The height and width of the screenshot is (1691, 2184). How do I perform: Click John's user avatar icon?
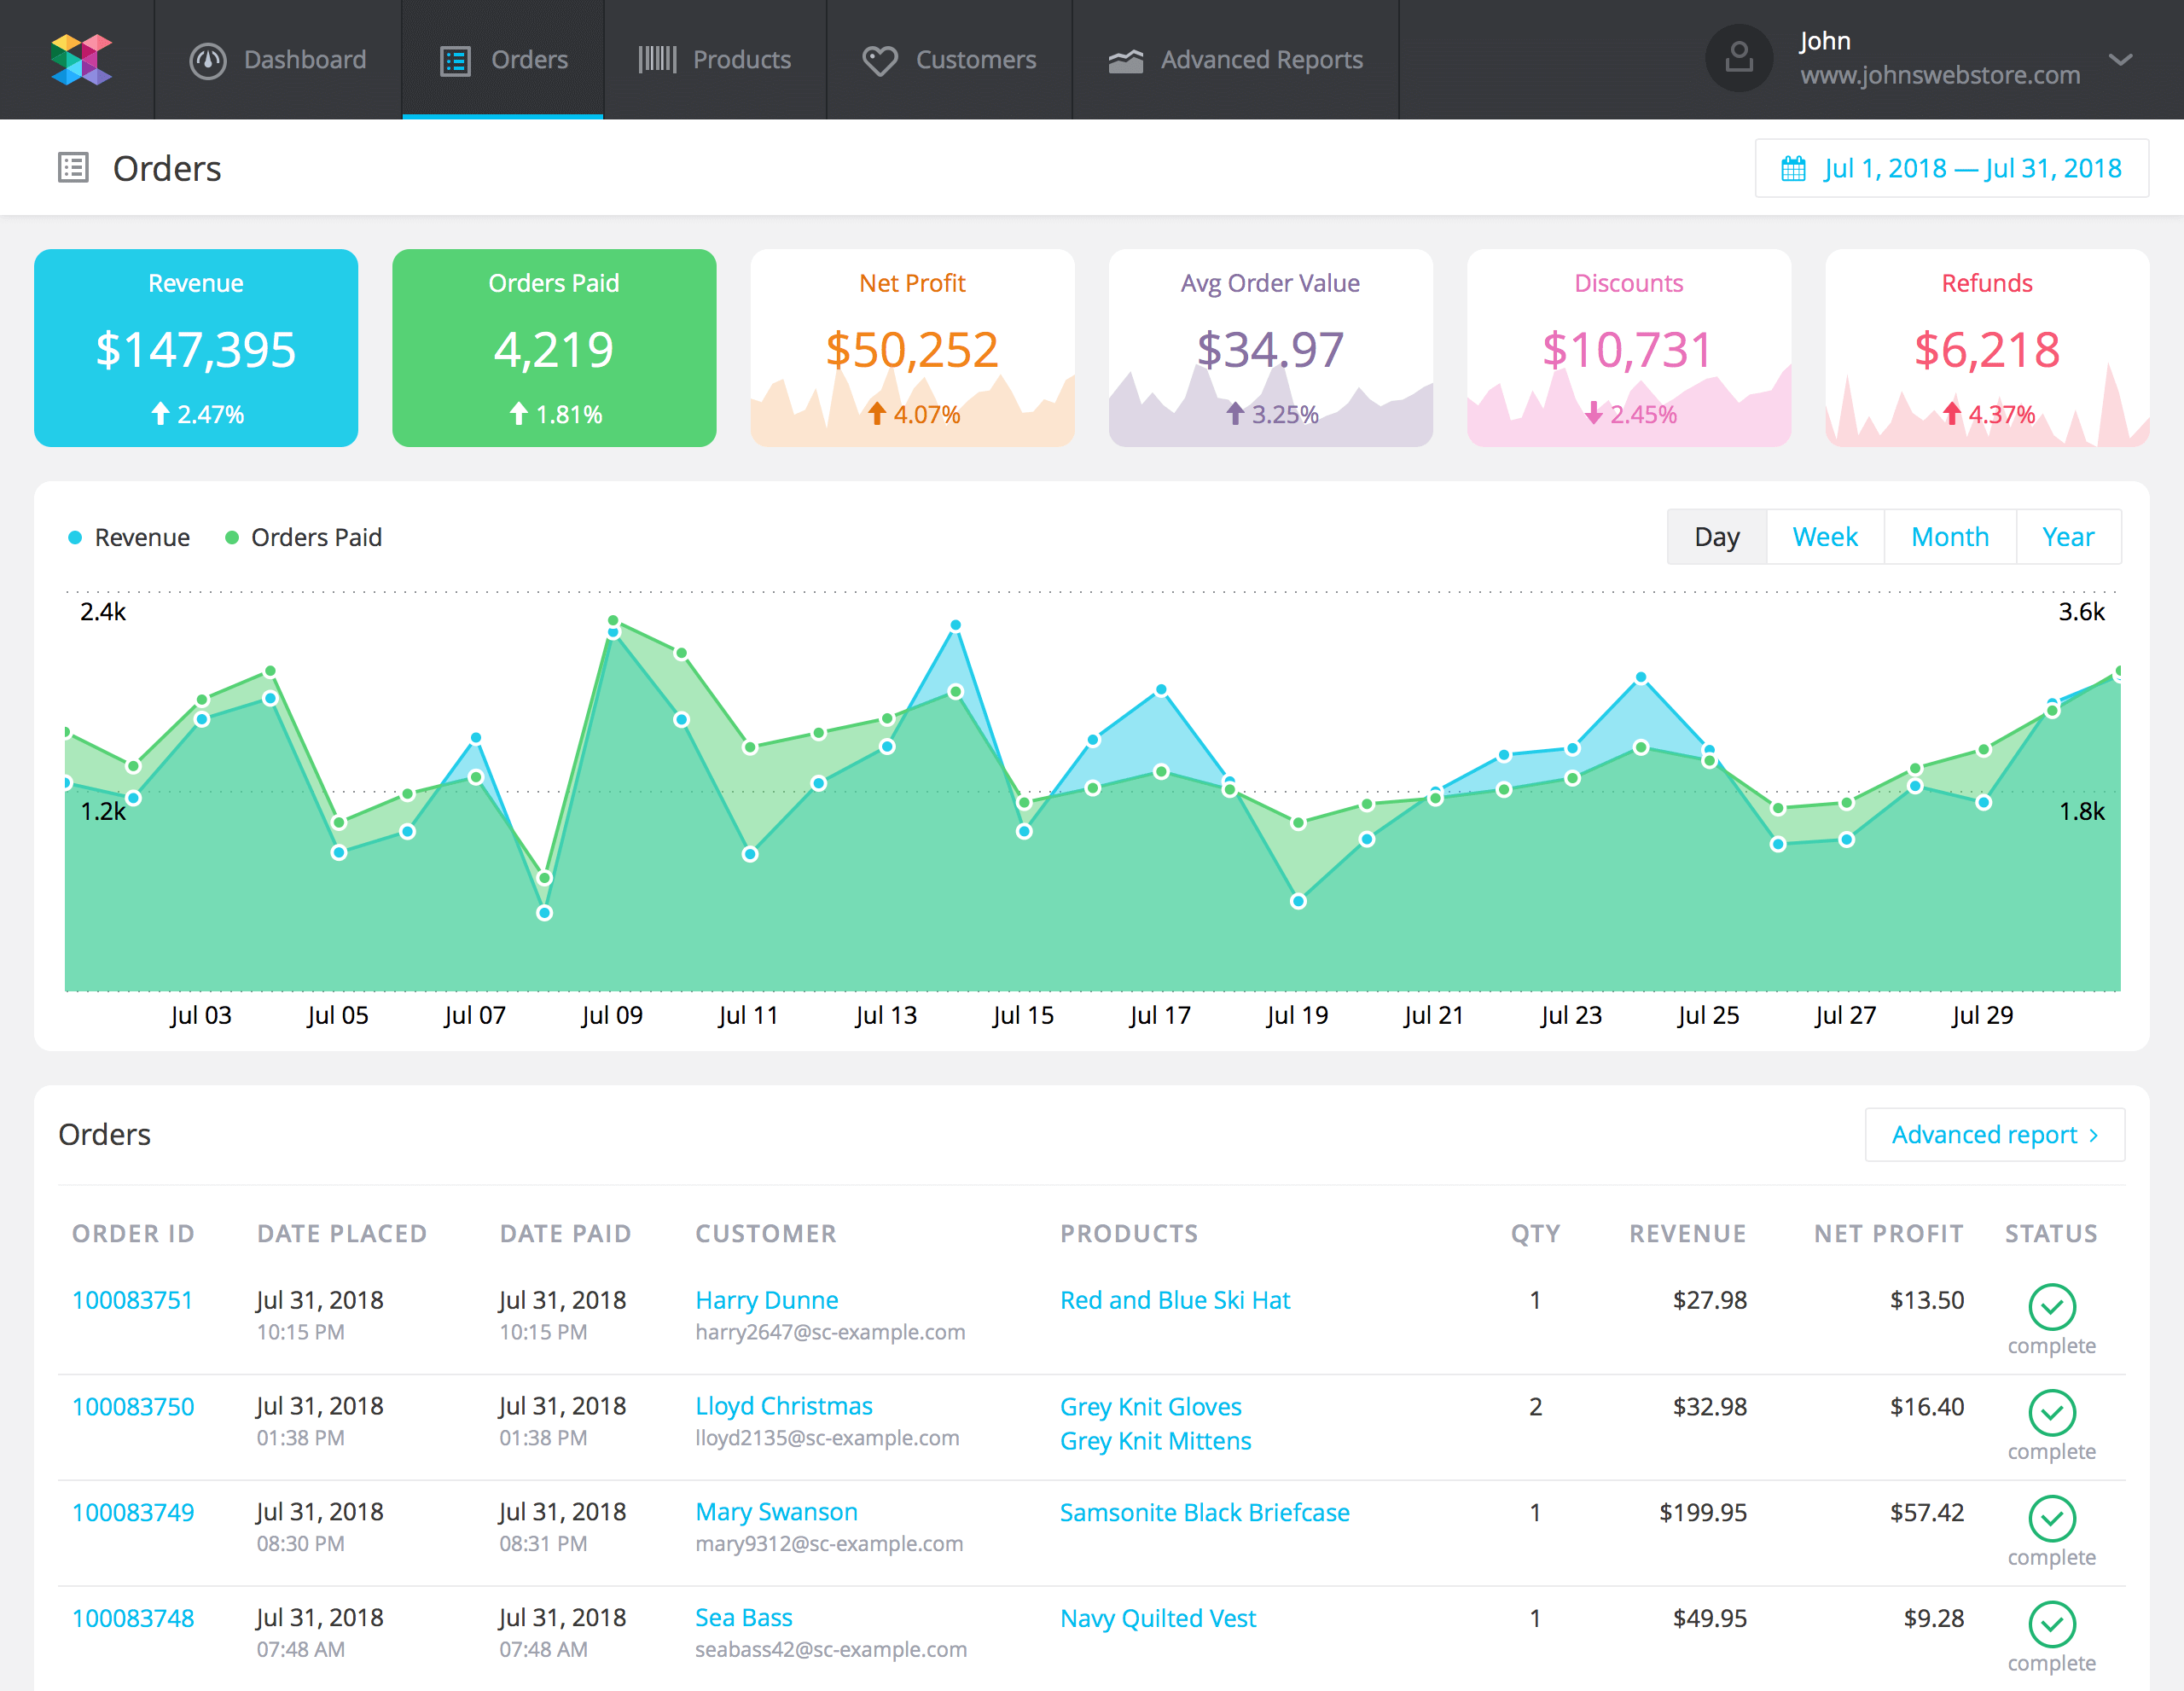(1738, 58)
